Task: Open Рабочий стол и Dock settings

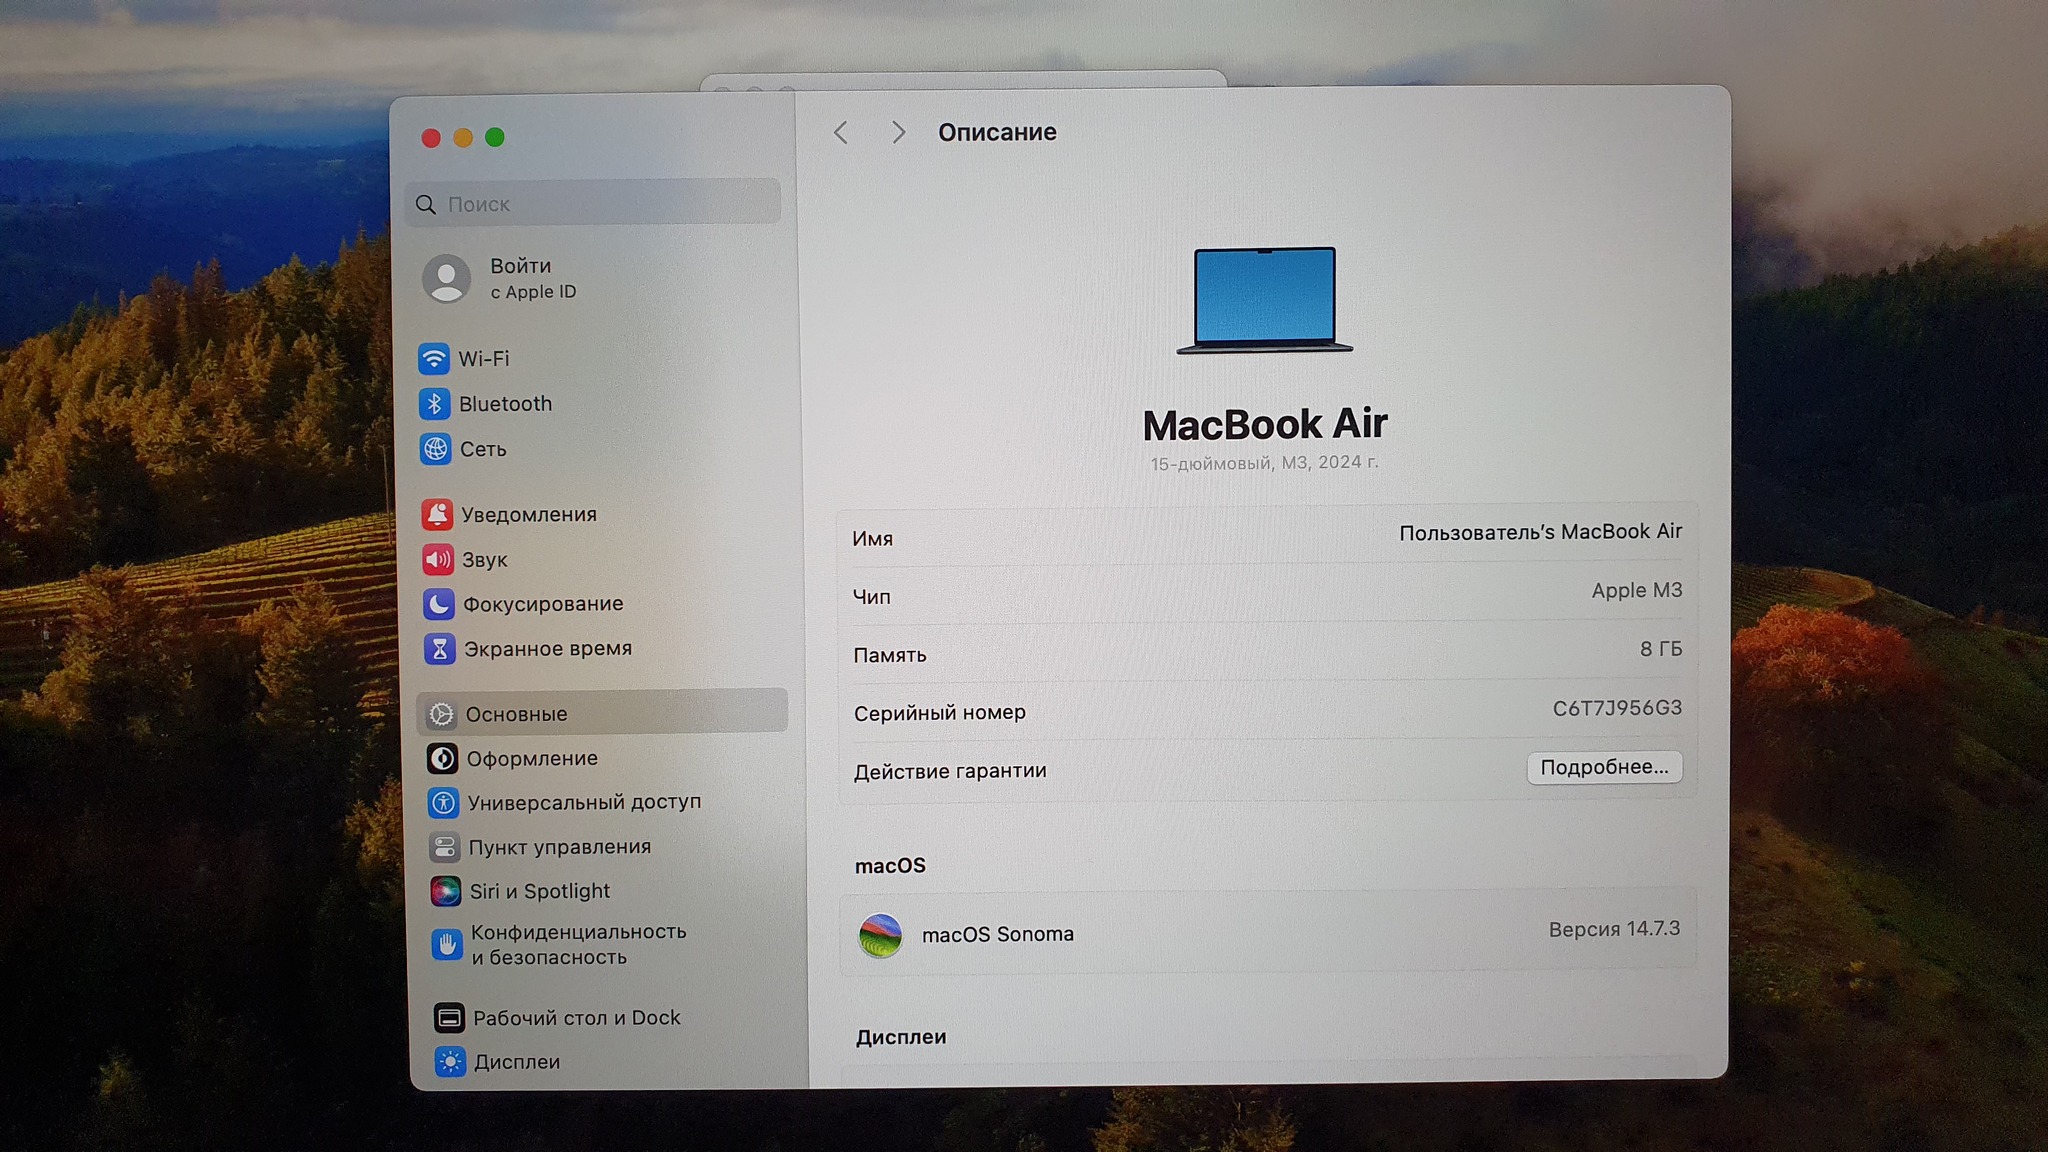Action: pos(575,1018)
